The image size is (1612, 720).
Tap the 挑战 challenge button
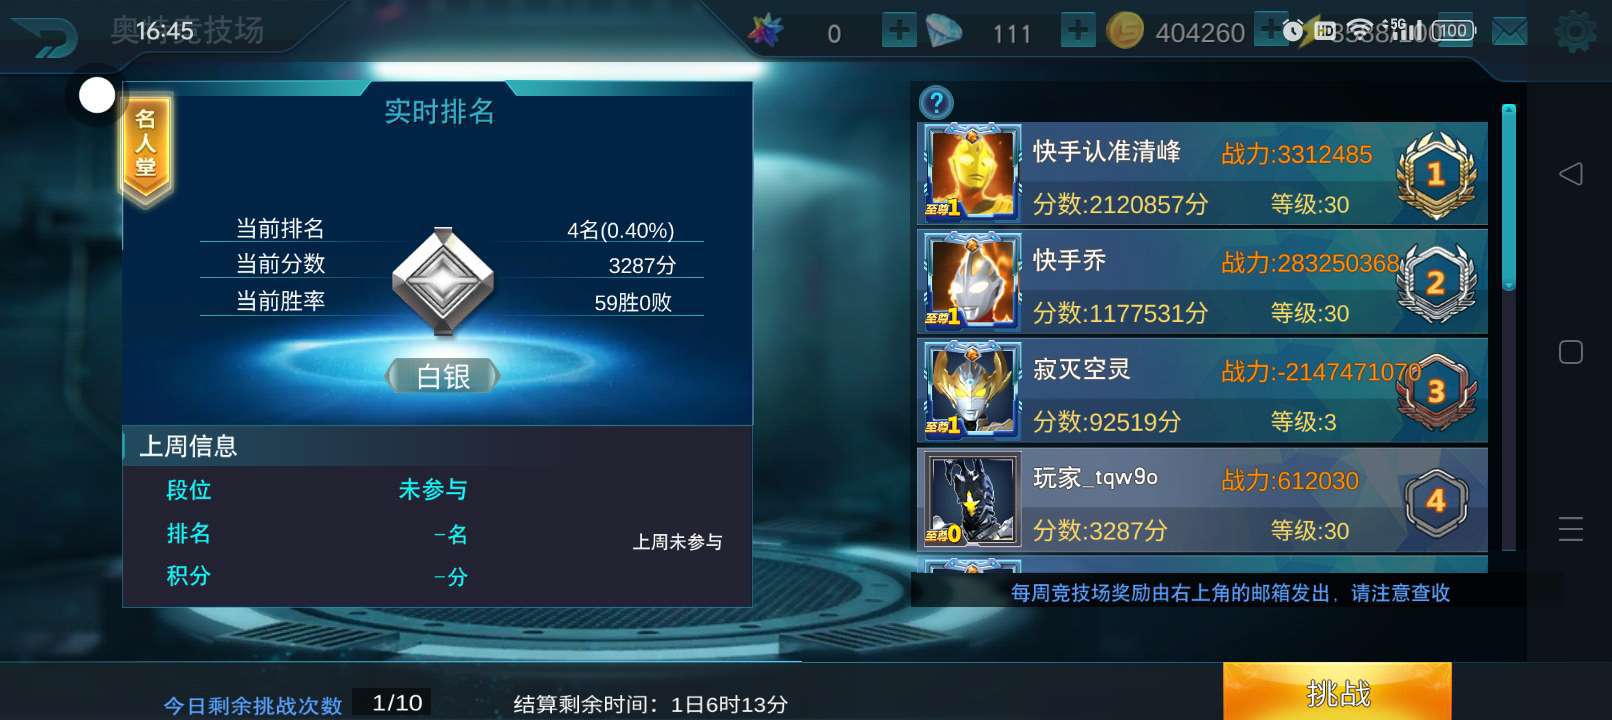1337,692
